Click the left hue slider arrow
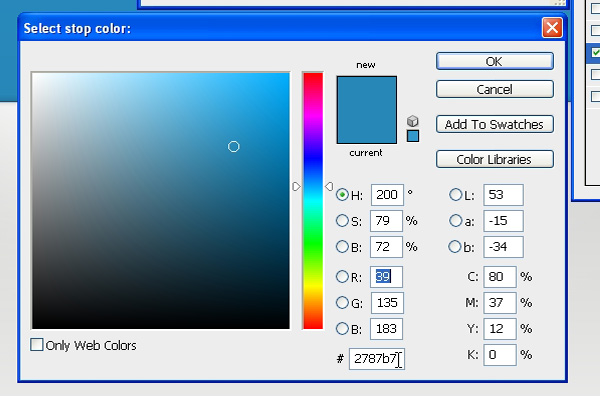The width and height of the screenshot is (600, 396). coord(297,187)
